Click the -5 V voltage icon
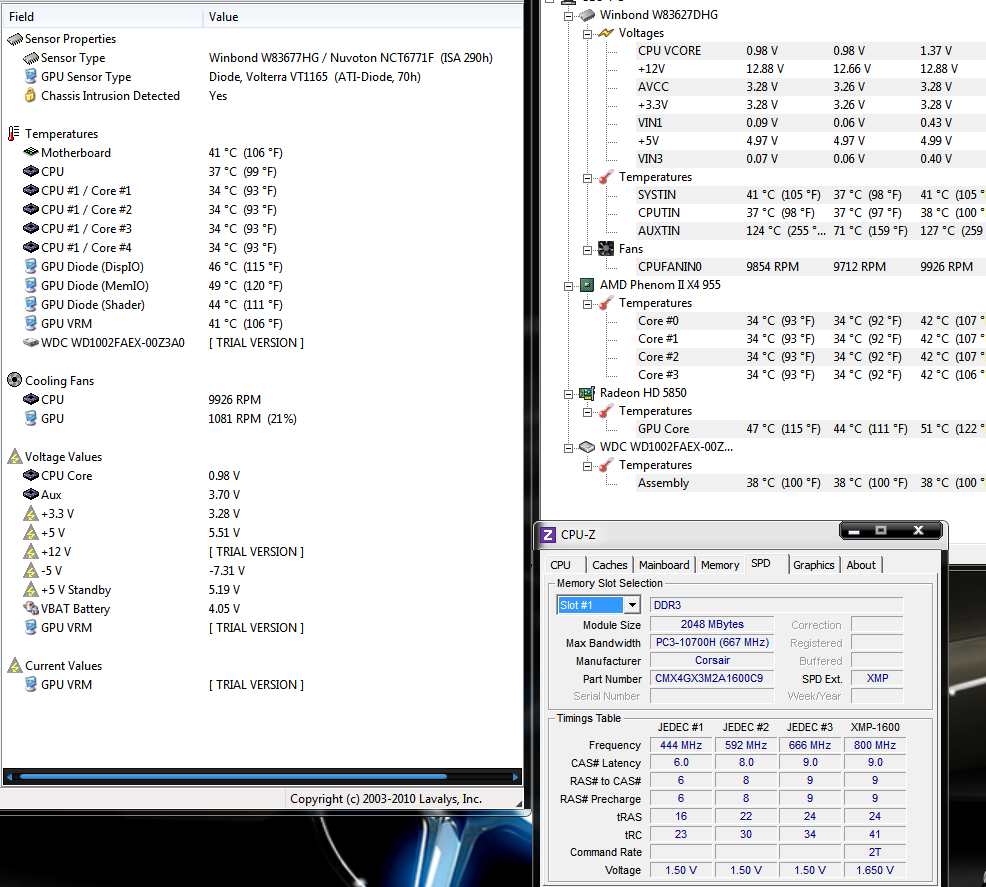 click(x=31, y=570)
